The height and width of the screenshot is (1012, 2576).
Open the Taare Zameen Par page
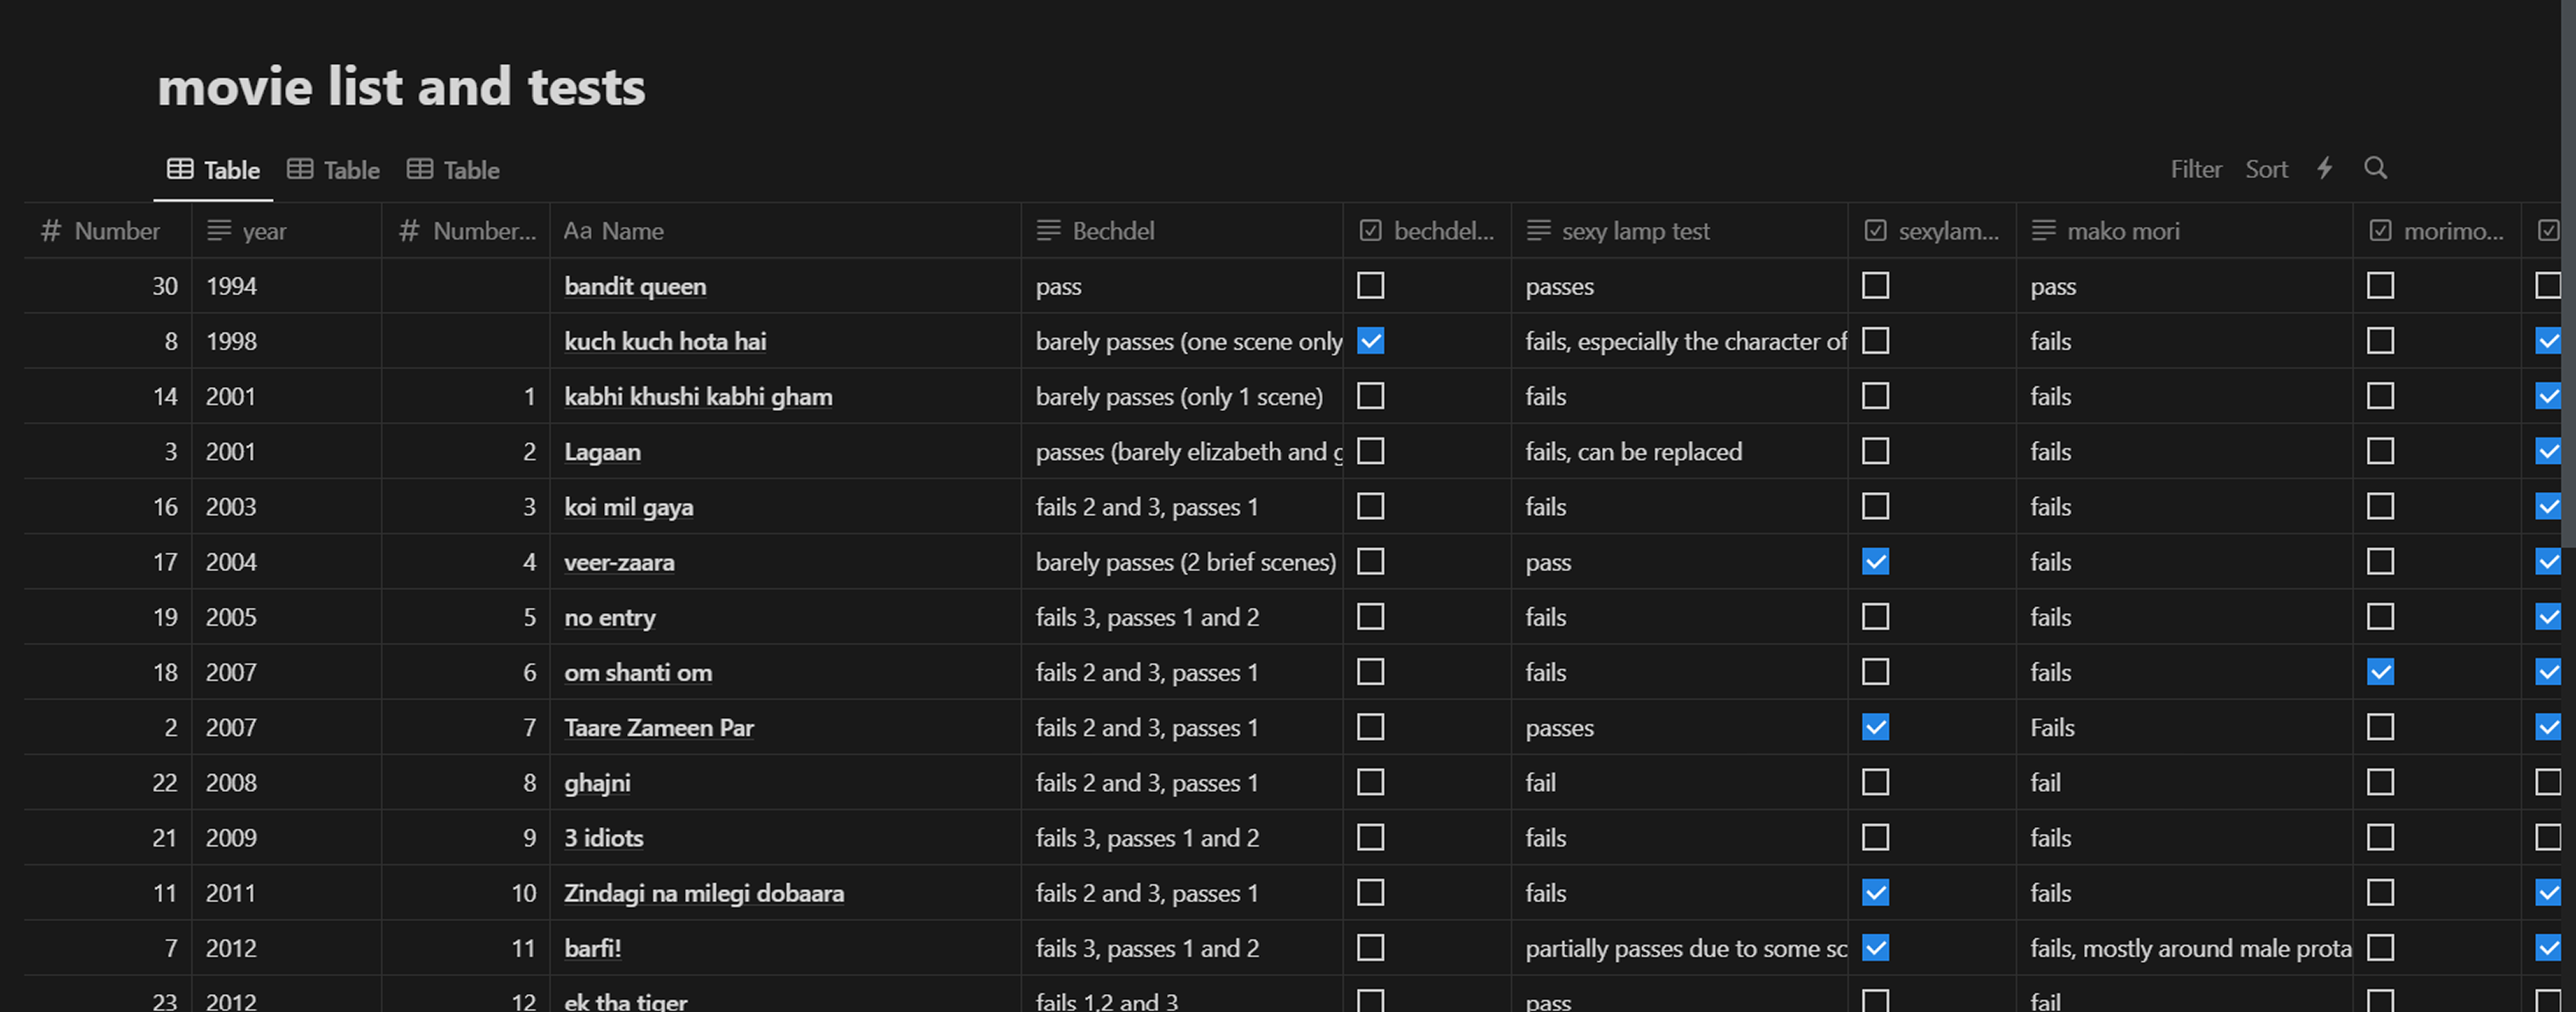click(658, 728)
